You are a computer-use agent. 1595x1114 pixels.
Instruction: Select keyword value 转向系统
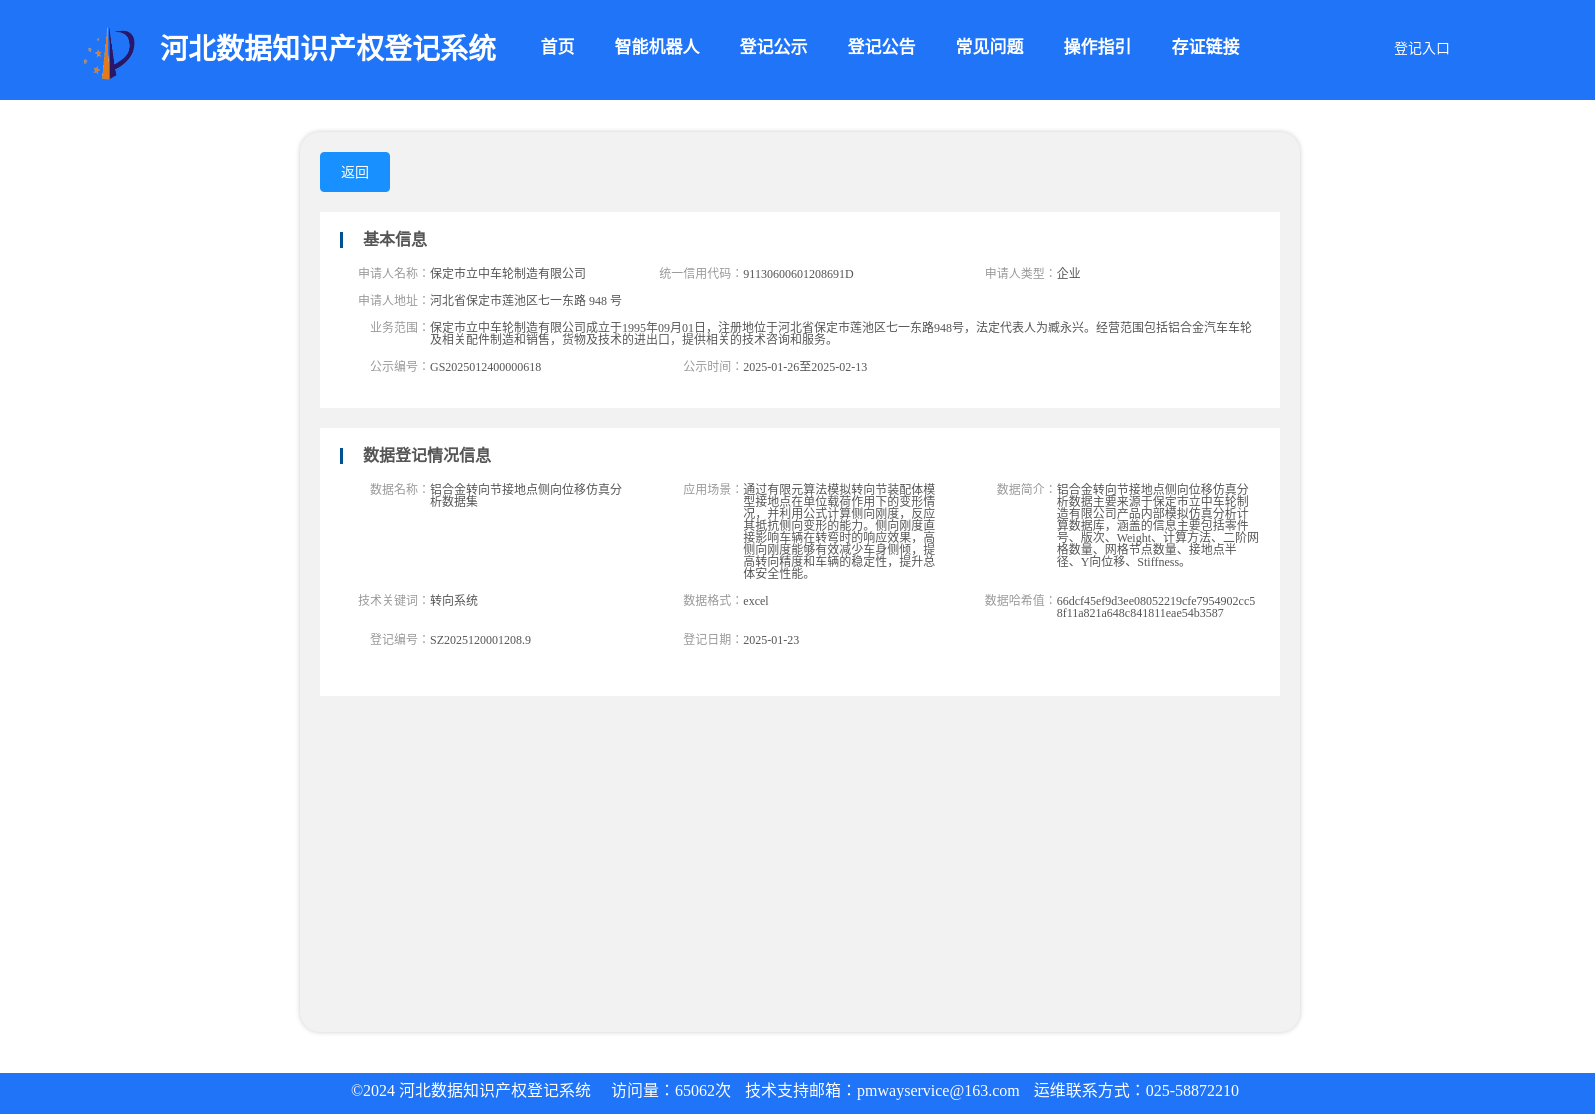pos(454,600)
